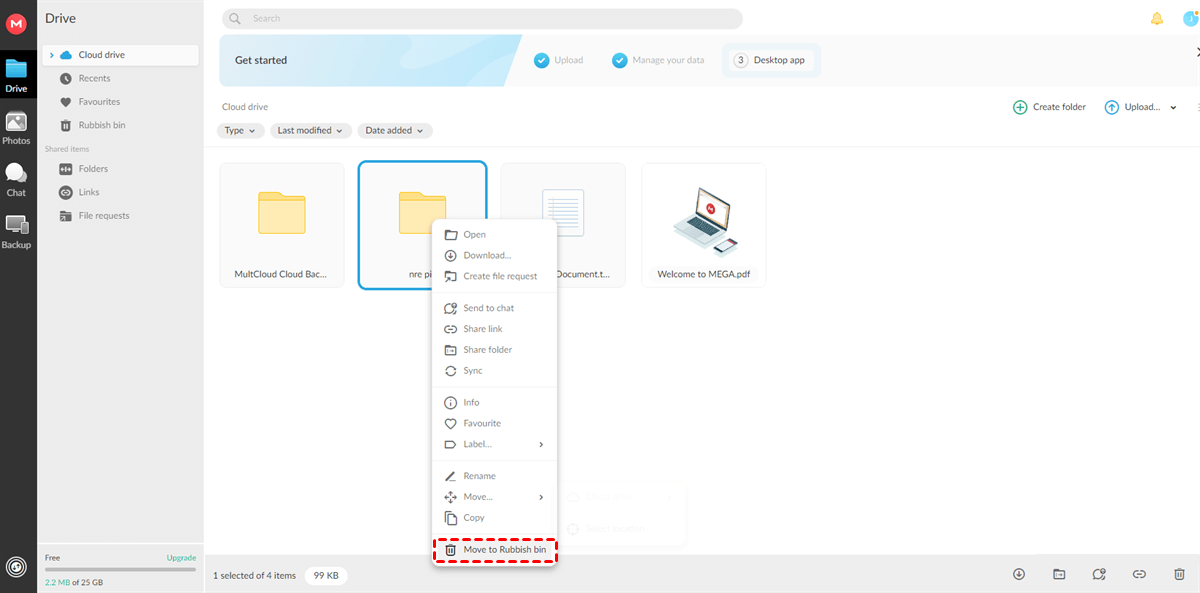Open the Type filter dropdown
1200x593 pixels.
240,131
